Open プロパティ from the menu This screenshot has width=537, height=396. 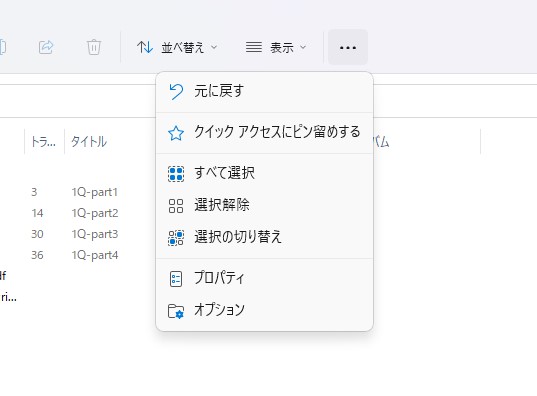(264, 278)
